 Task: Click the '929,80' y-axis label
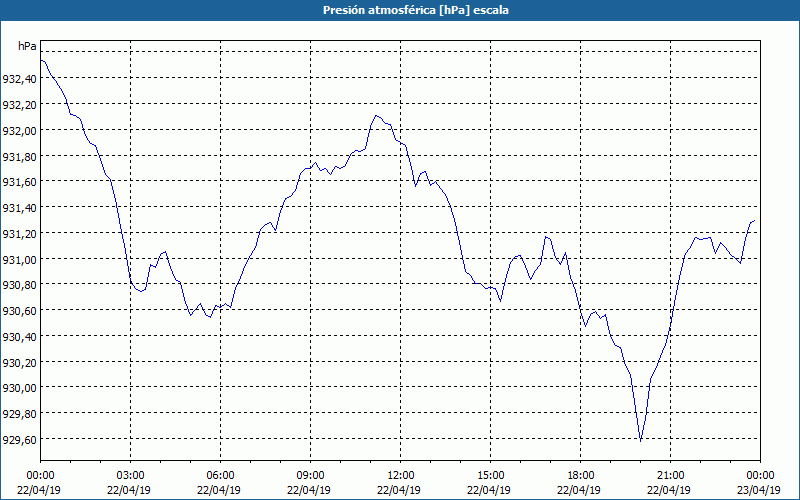pyautogui.click(x=19, y=414)
